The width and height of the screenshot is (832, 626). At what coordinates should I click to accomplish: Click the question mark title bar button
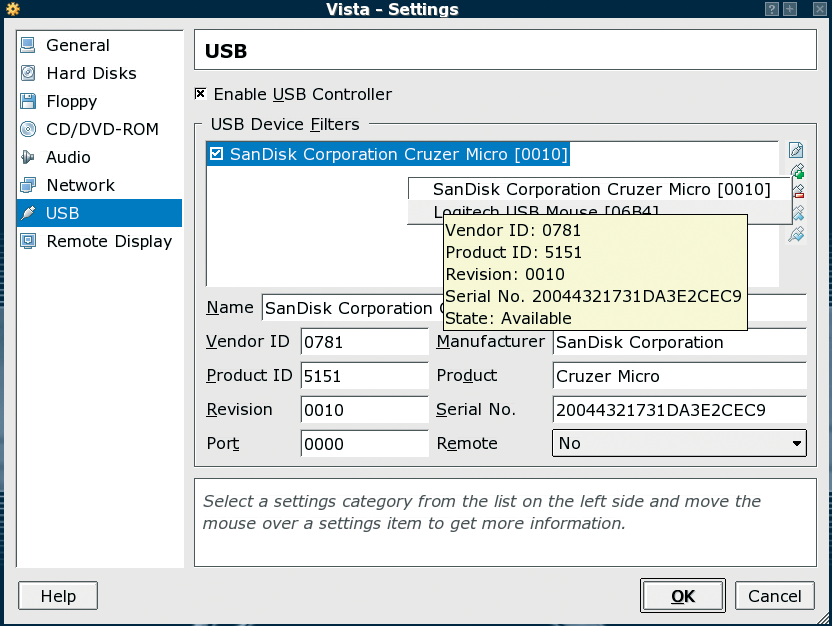pyautogui.click(x=772, y=8)
